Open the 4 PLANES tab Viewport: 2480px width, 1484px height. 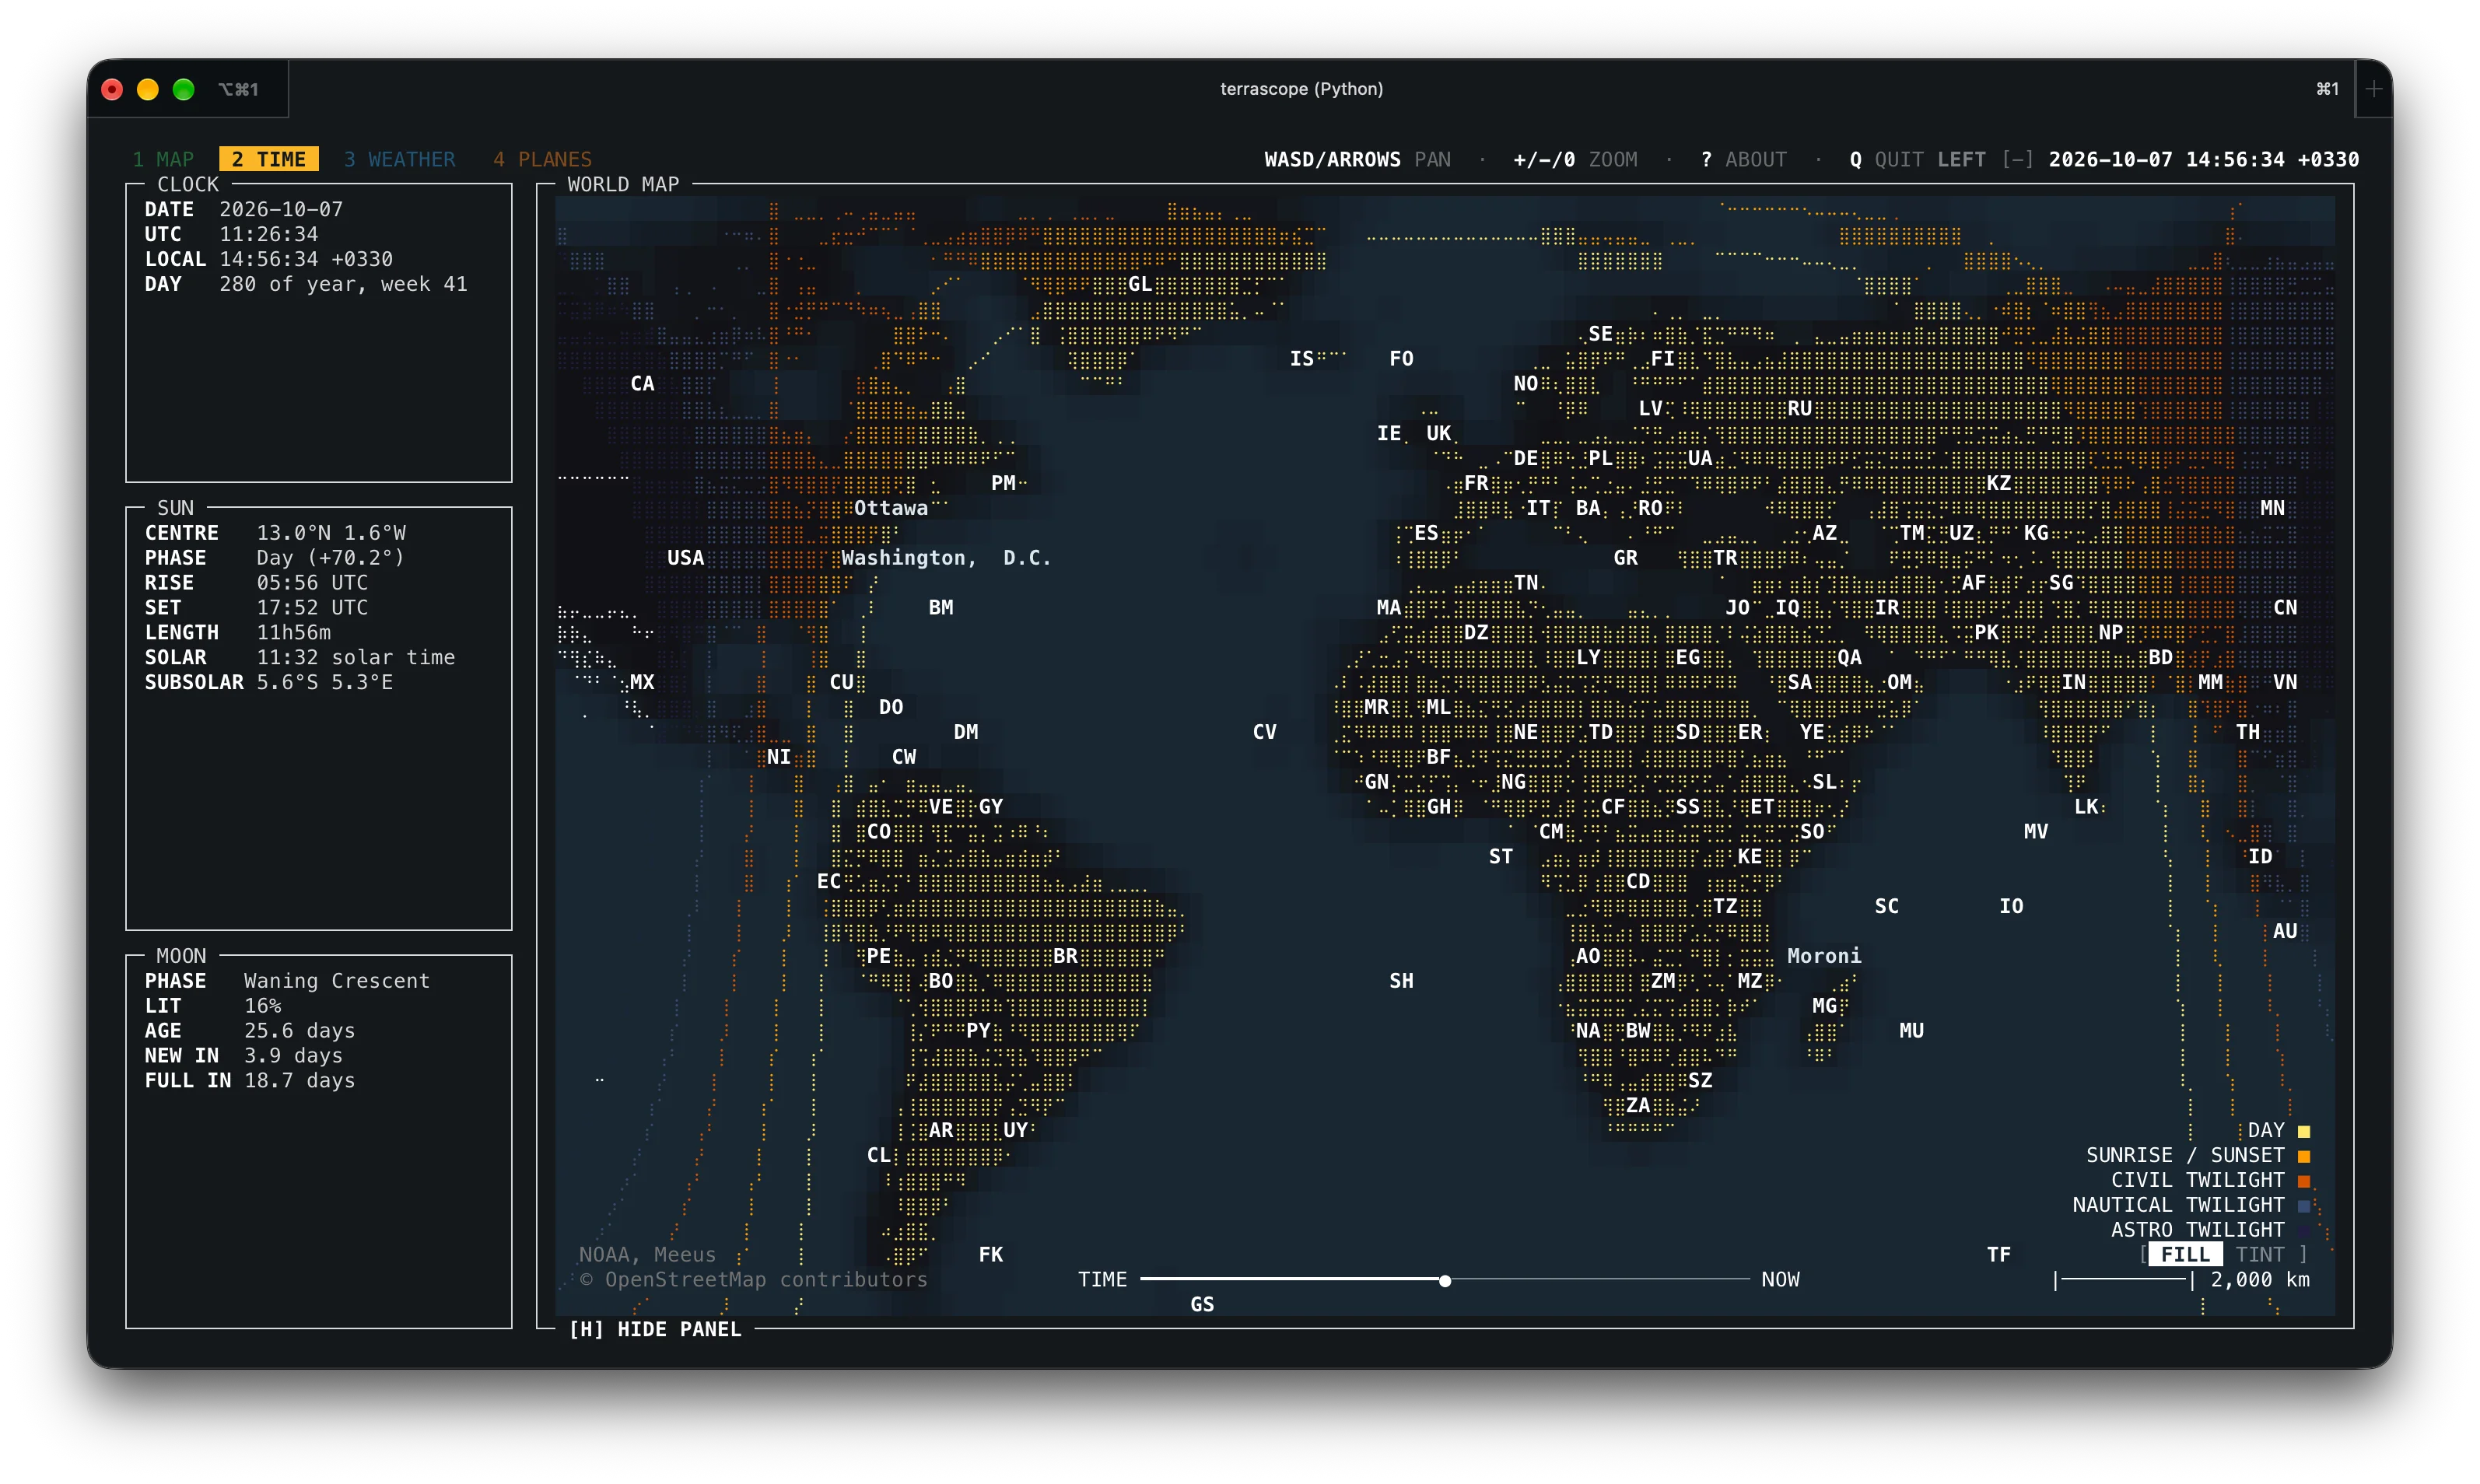click(542, 159)
